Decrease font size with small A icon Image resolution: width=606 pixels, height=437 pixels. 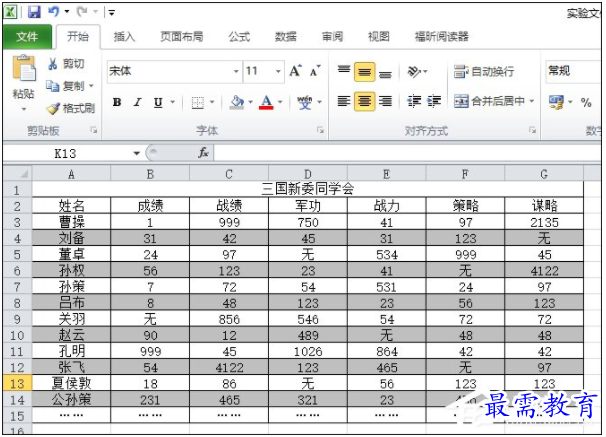tap(315, 71)
